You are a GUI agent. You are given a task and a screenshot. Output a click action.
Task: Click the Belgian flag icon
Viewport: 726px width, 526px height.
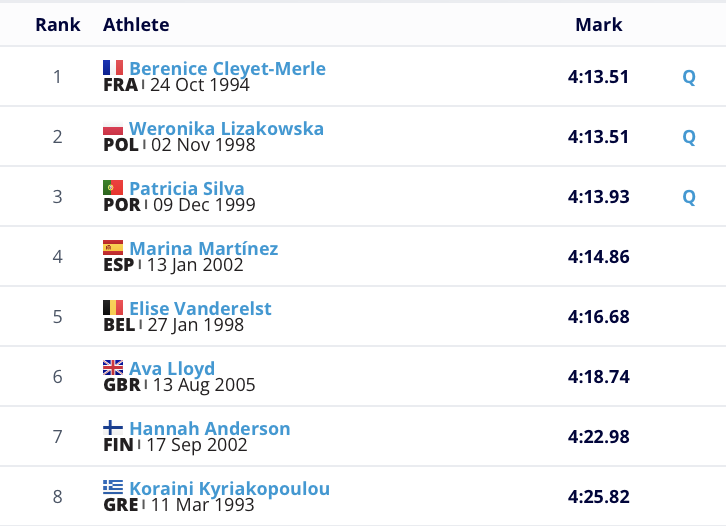[113, 308]
